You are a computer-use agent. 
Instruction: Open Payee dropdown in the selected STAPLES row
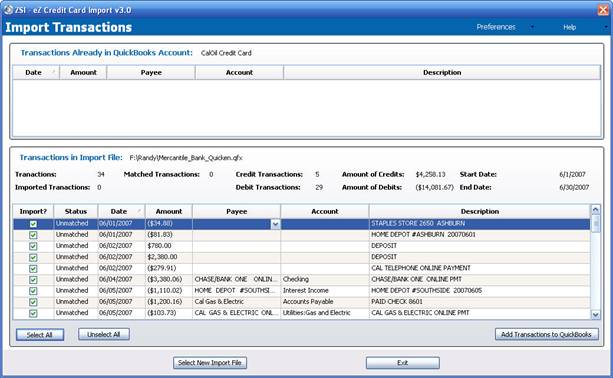(x=275, y=224)
